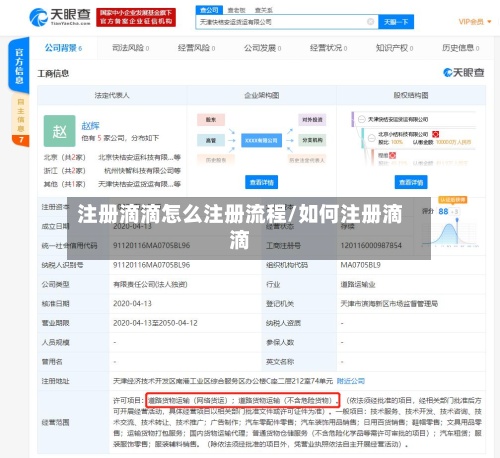Open legal representative 赵辉's profile link
The width and height of the screenshot is (500, 458).
(x=91, y=126)
